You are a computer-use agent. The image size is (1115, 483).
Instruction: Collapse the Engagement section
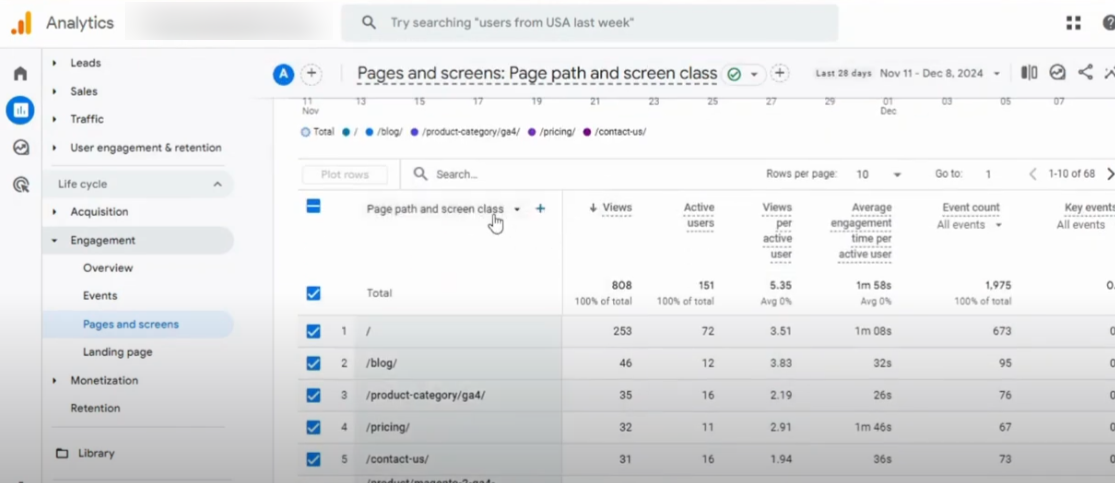[54, 240]
